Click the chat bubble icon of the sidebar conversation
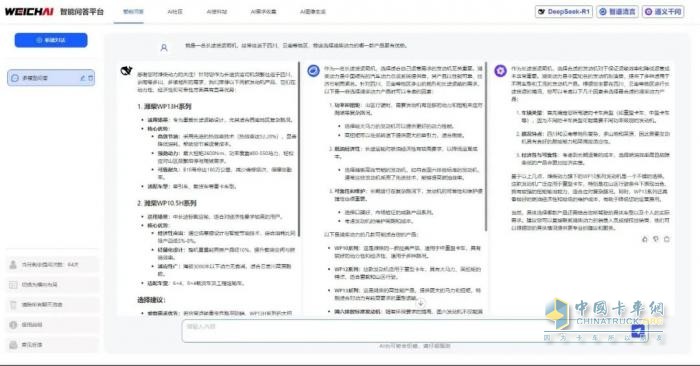Screen dimensions: 700x366 15,78
